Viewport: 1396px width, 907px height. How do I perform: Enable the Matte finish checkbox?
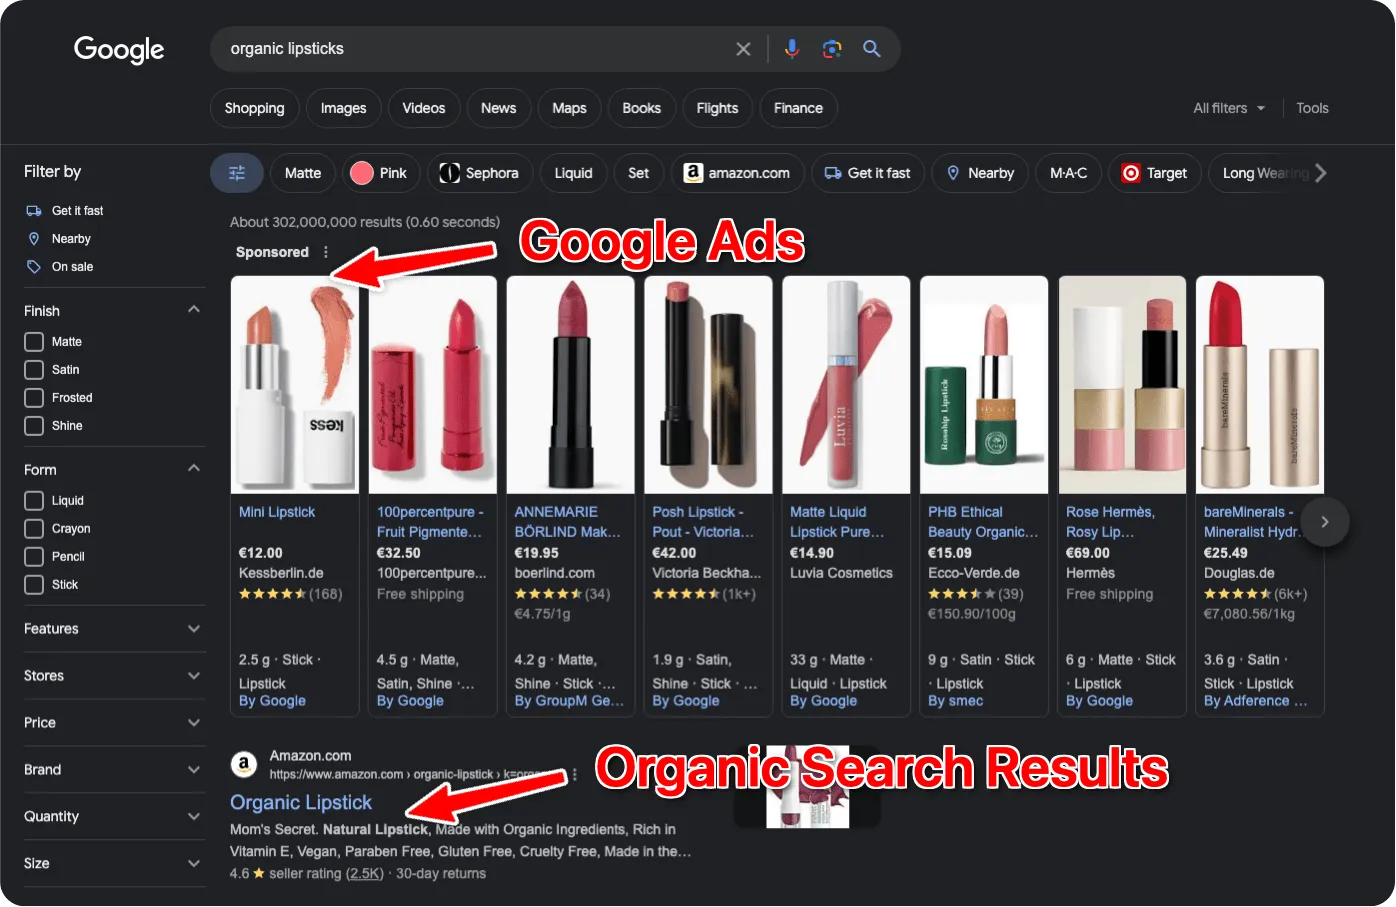[x=34, y=342]
